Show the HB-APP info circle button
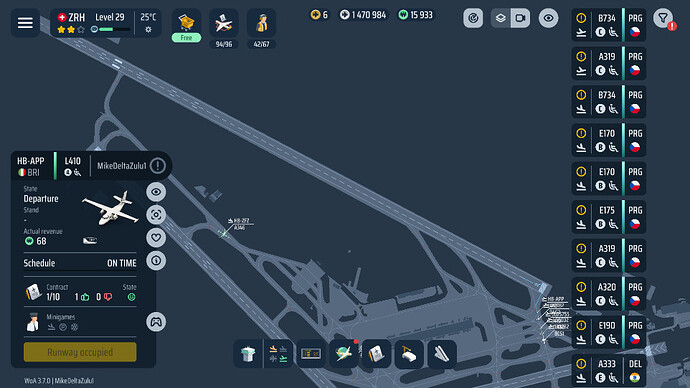Viewport: 690px width, 388px height. coord(156,260)
